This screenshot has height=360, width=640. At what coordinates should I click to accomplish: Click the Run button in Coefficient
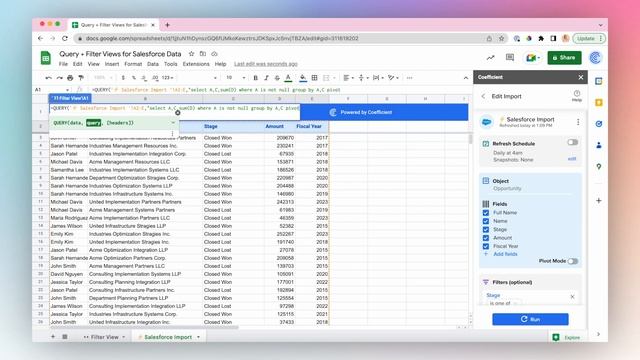tap(530, 319)
